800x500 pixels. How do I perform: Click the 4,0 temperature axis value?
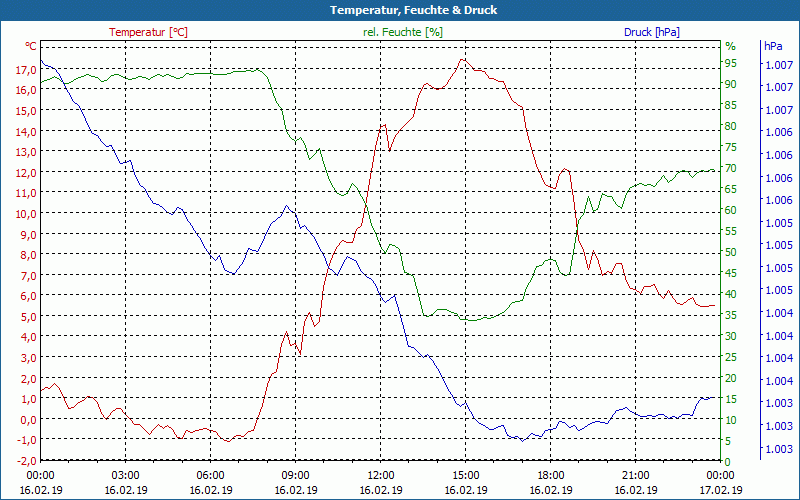29,337
